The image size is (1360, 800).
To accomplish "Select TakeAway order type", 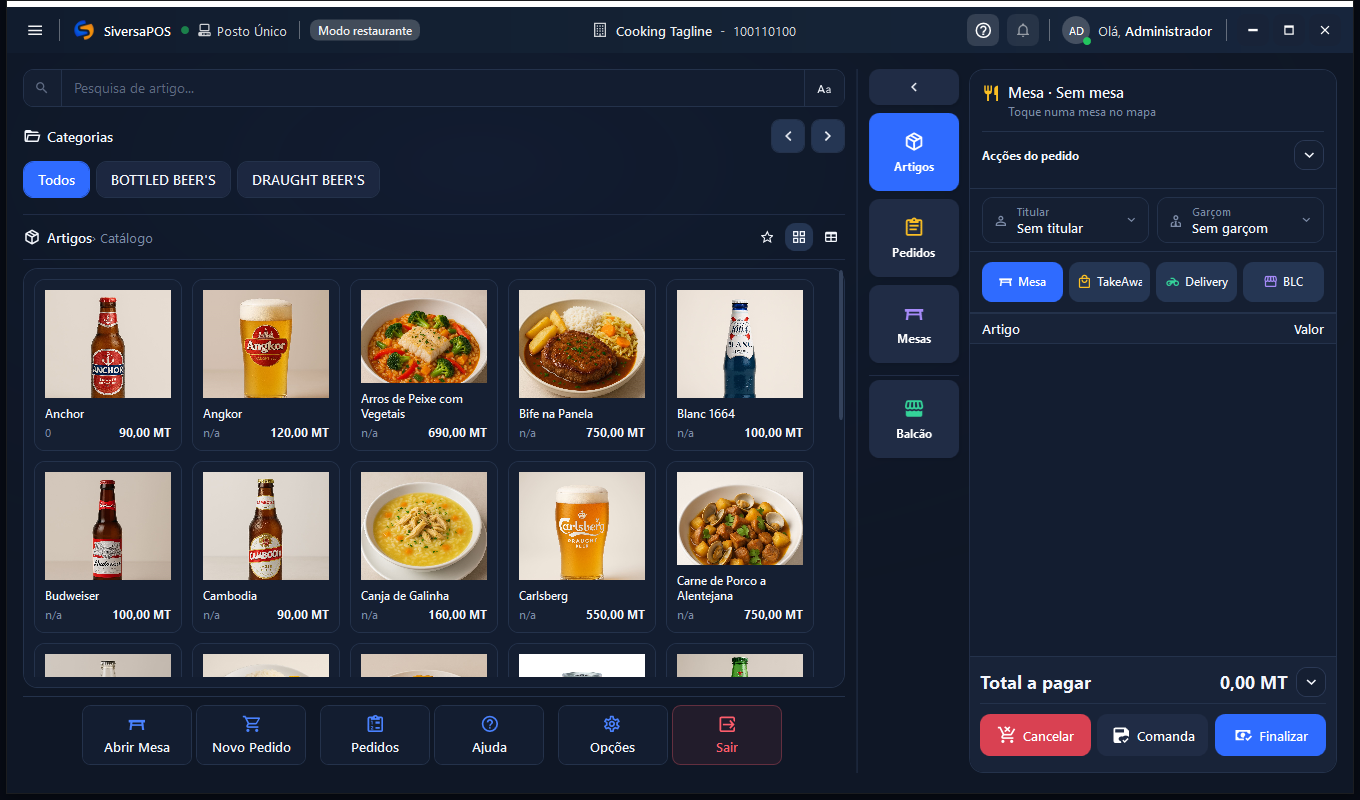I will click(x=1109, y=282).
